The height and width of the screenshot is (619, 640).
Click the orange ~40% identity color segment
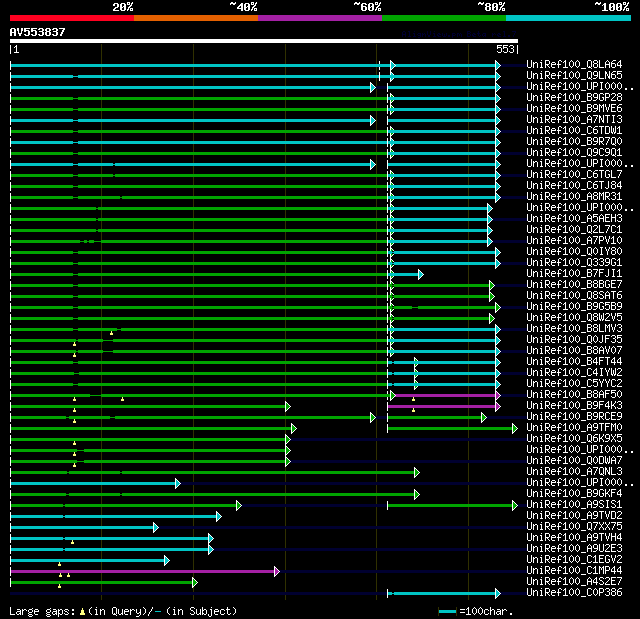click(196, 18)
